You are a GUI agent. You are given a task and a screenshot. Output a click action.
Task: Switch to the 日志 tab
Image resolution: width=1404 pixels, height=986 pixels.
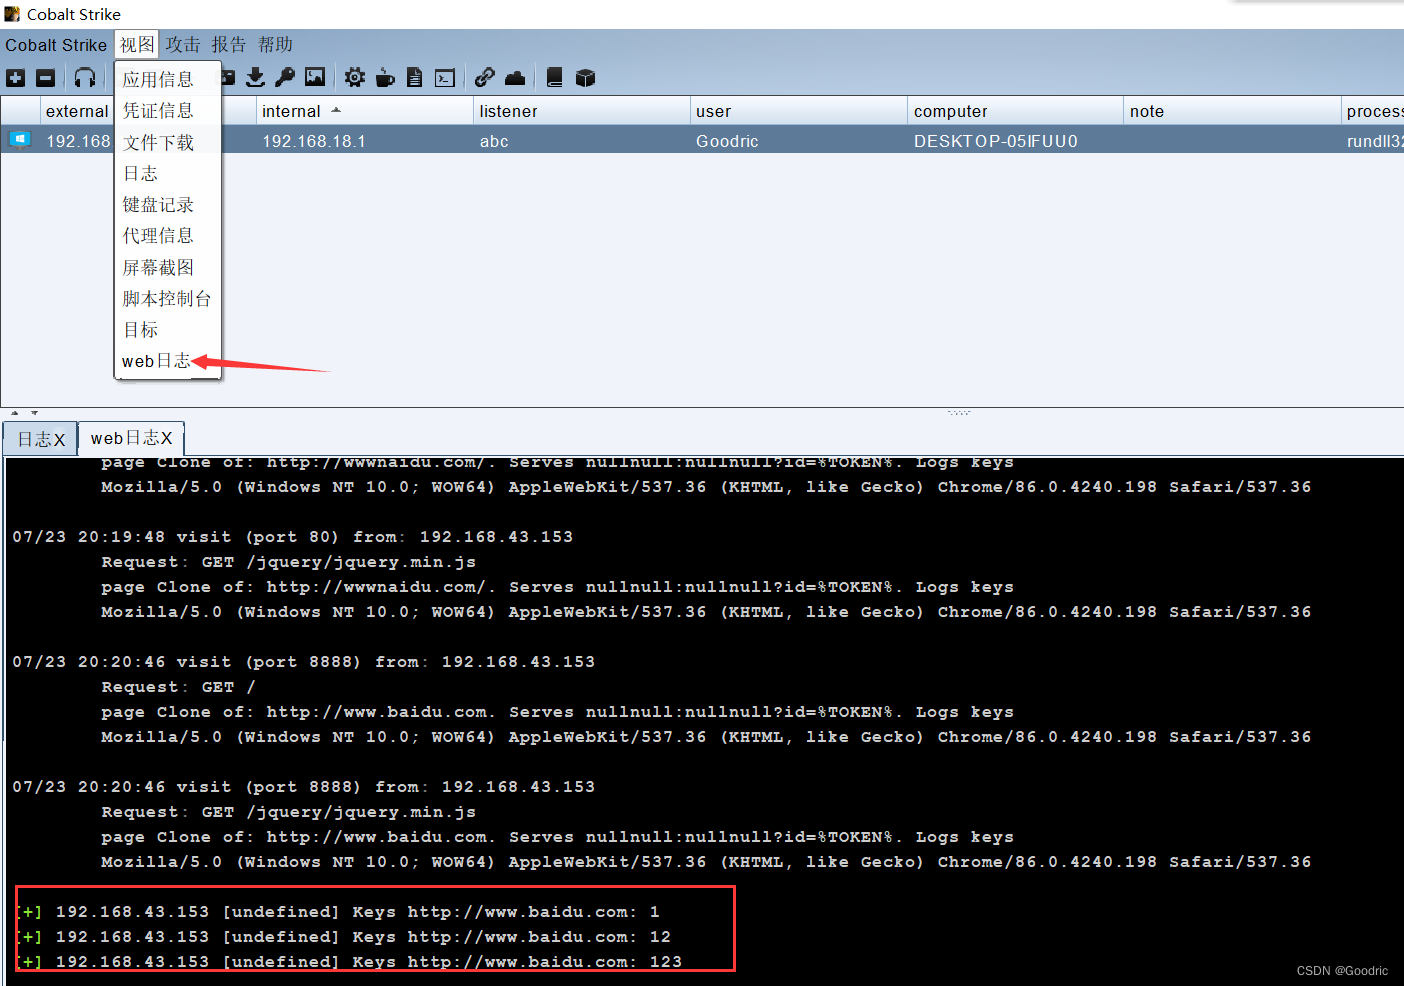tap(40, 439)
